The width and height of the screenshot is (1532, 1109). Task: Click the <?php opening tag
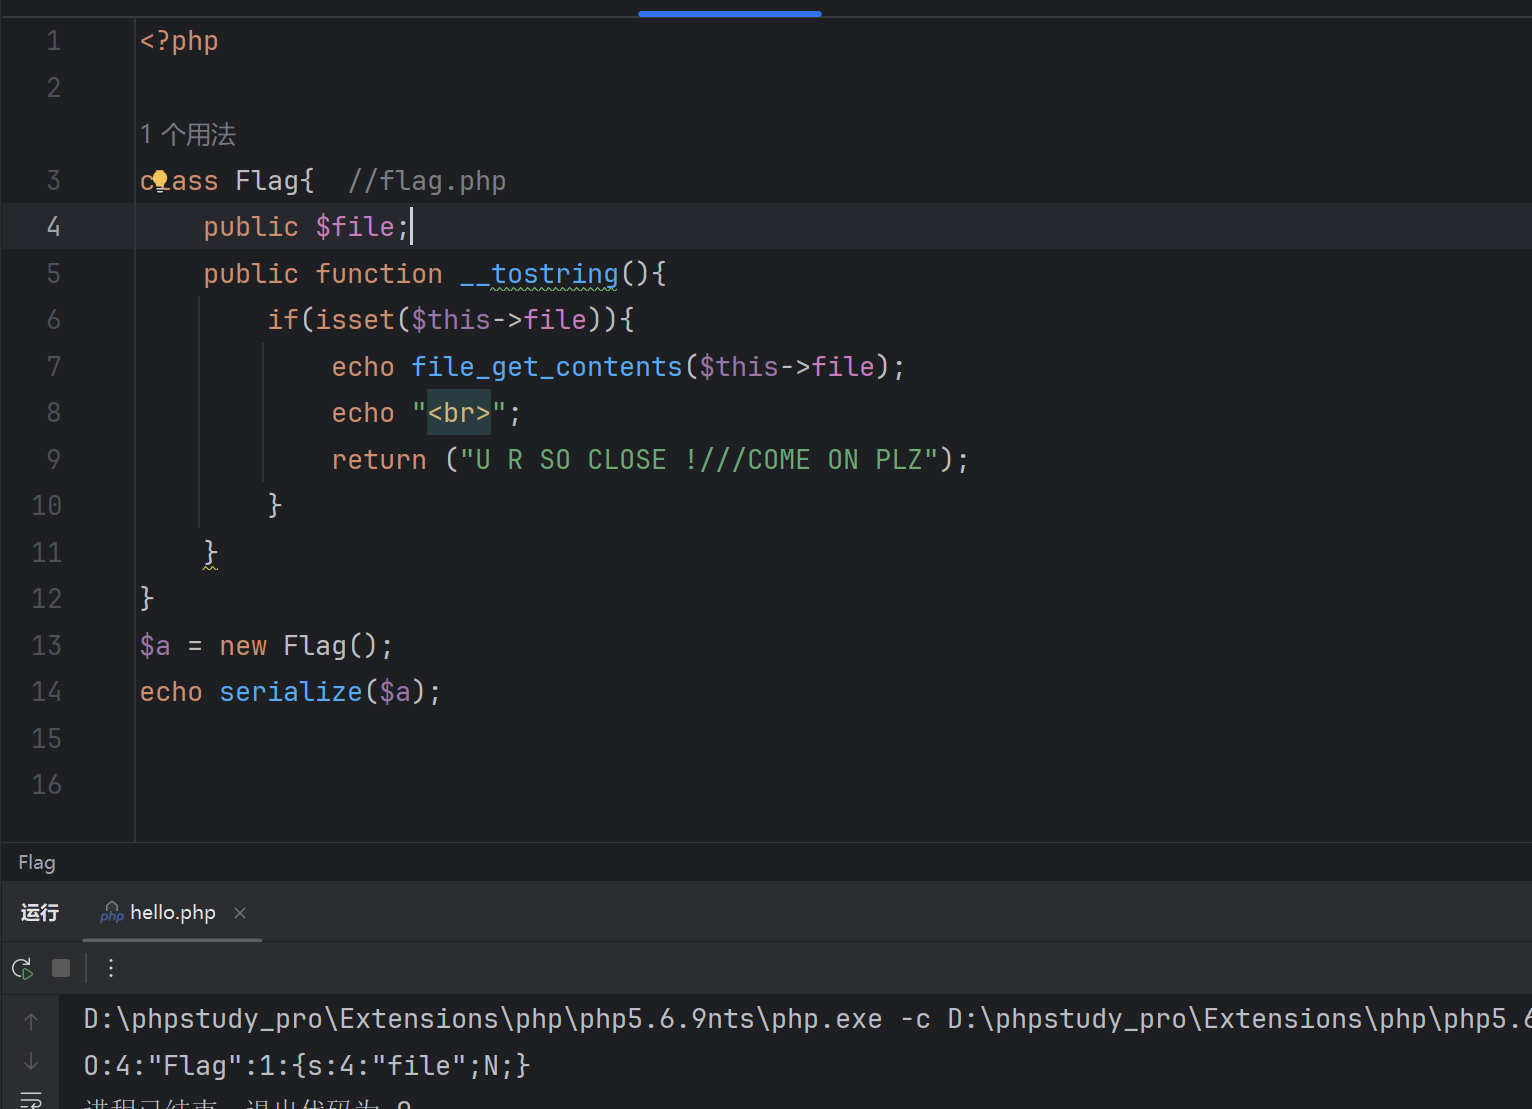(179, 41)
